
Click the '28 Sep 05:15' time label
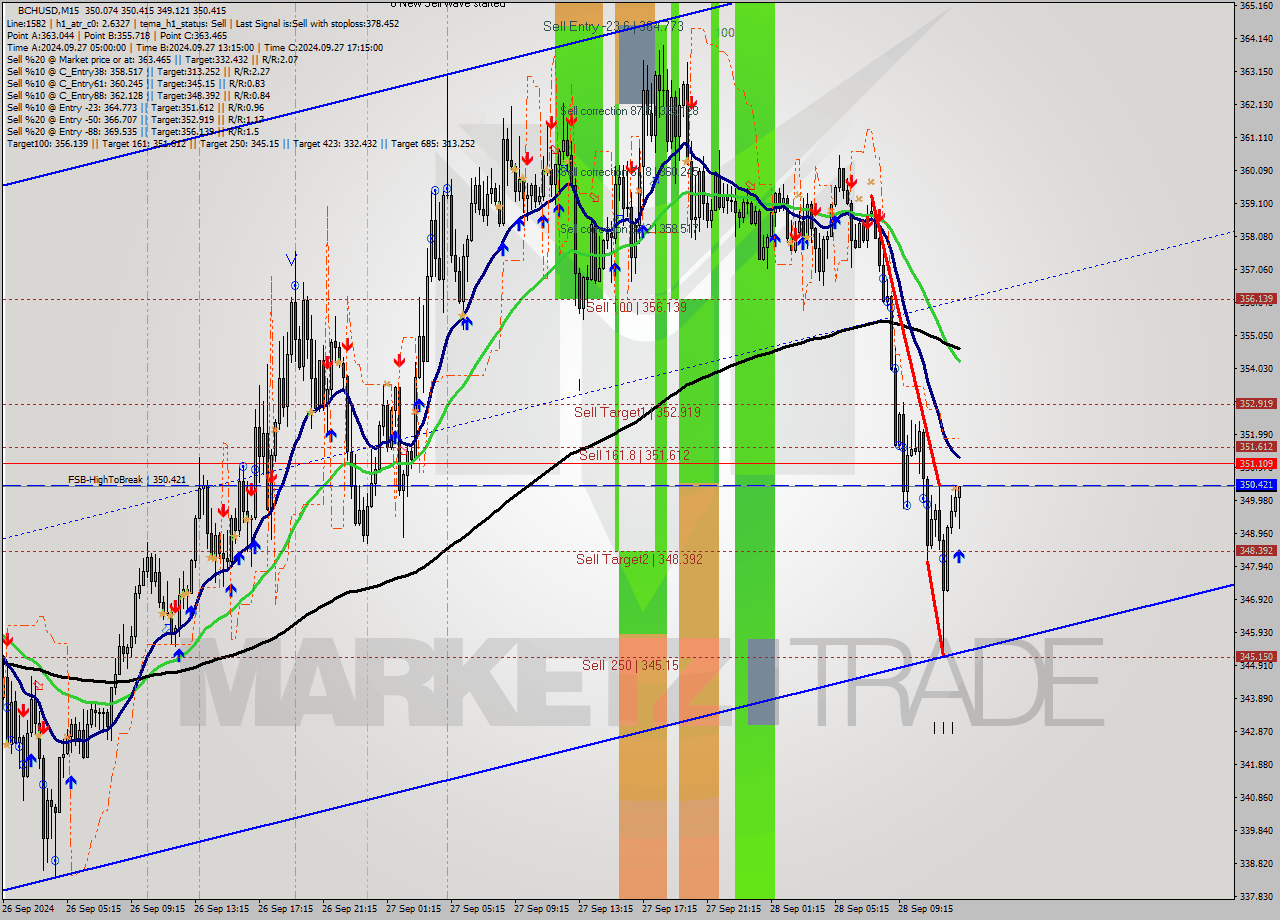tap(861, 910)
